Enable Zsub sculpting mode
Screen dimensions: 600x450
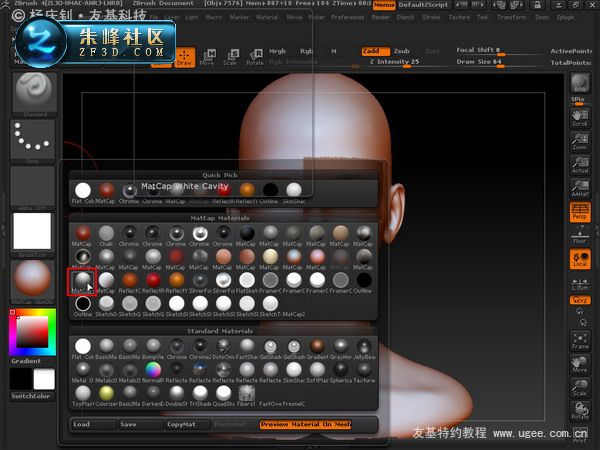click(x=402, y=51)
